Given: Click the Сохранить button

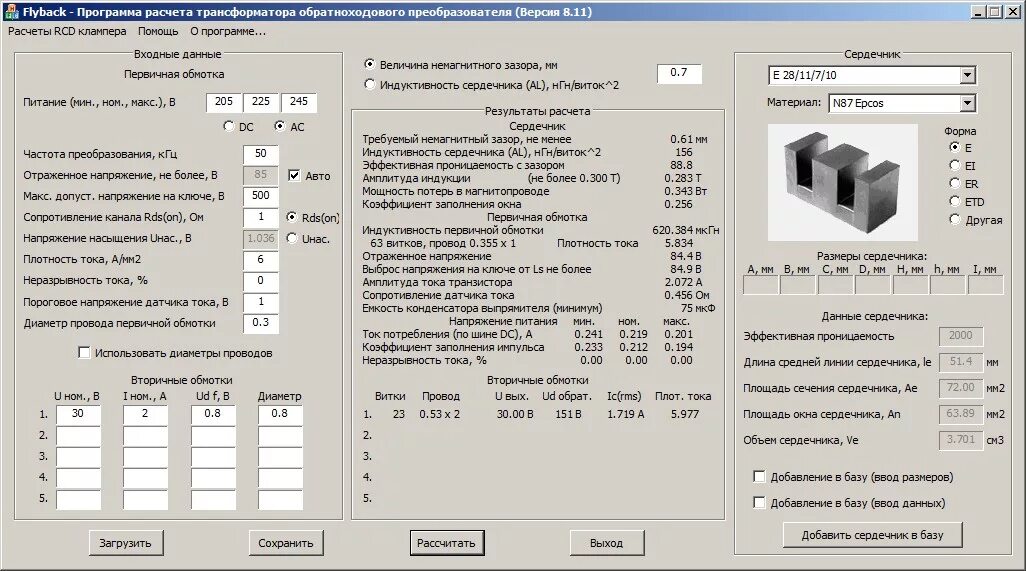Looking at the screenshot, I should click(x=285, y=543).
